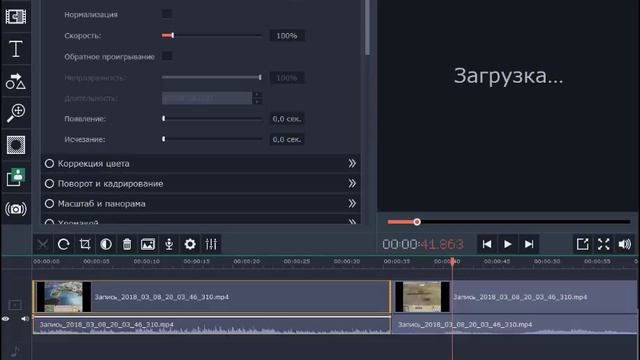Mute the video track audio
The width and height of the screenshot is (640, 360).
25,319
